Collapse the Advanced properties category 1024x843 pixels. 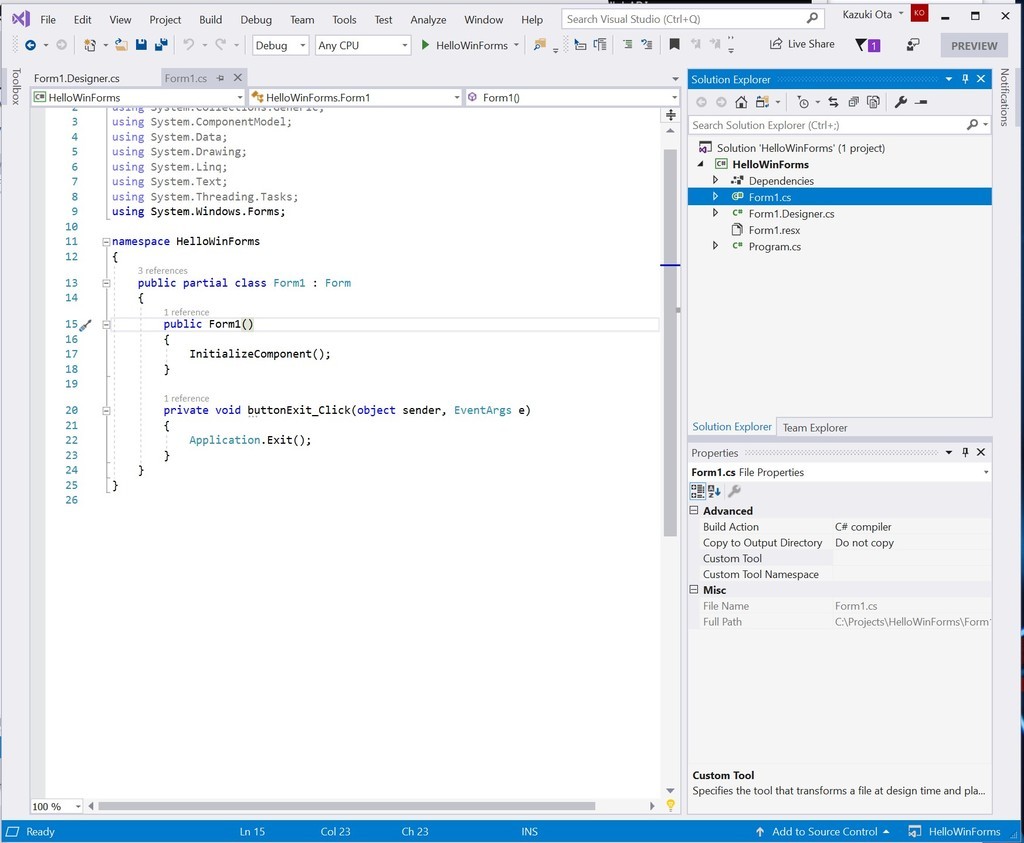click(694, 511)
